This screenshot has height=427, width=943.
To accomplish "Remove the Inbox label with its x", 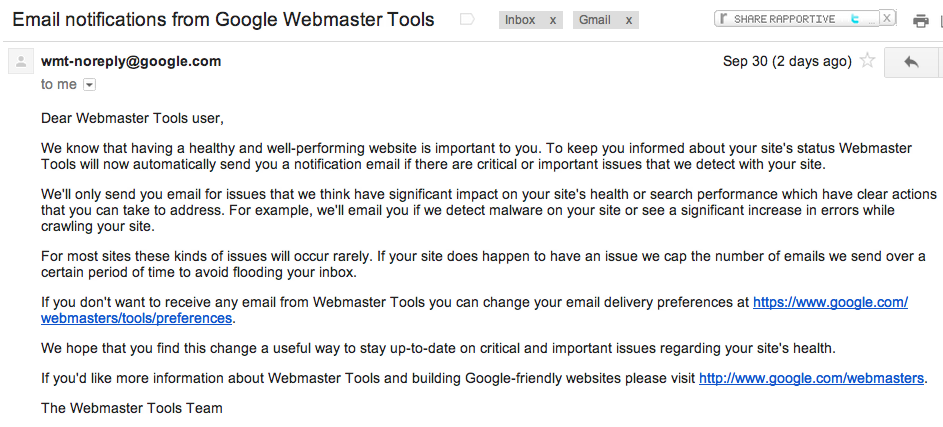I will (x=553, y=20).
